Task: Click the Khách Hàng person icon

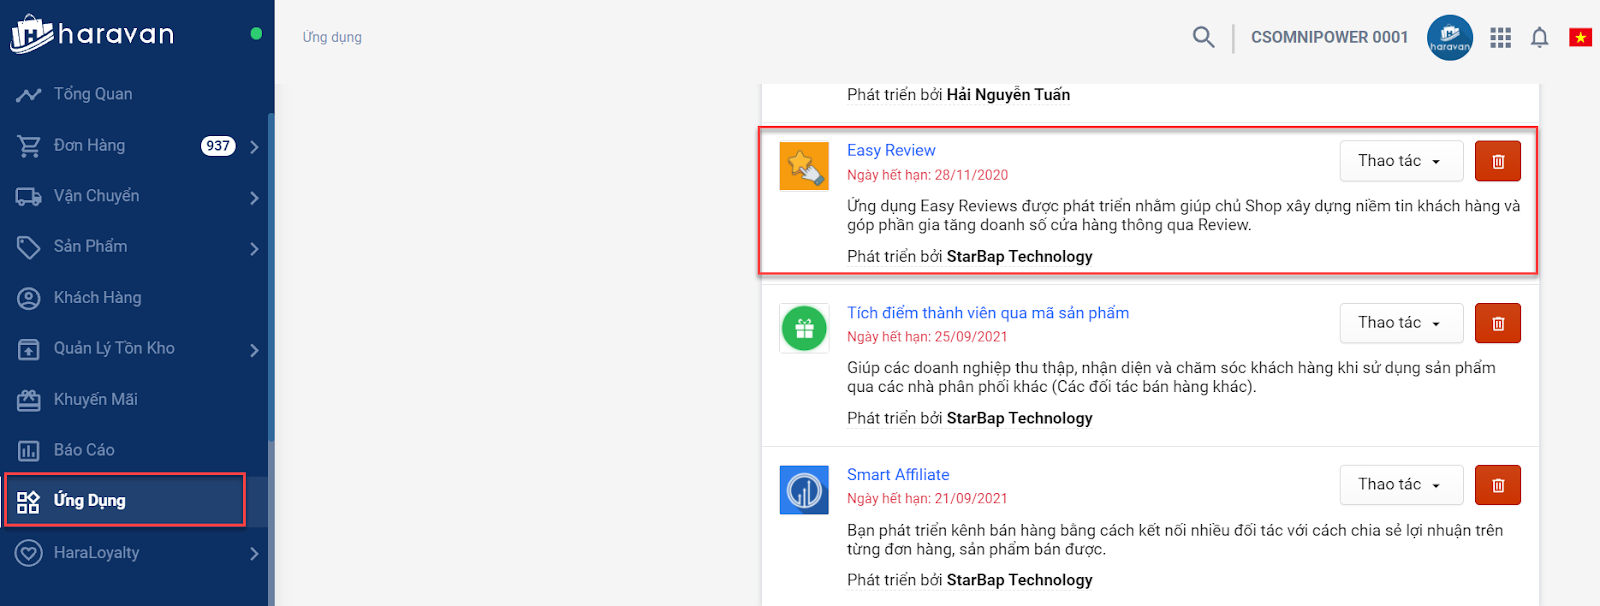Action: (28, 298)
